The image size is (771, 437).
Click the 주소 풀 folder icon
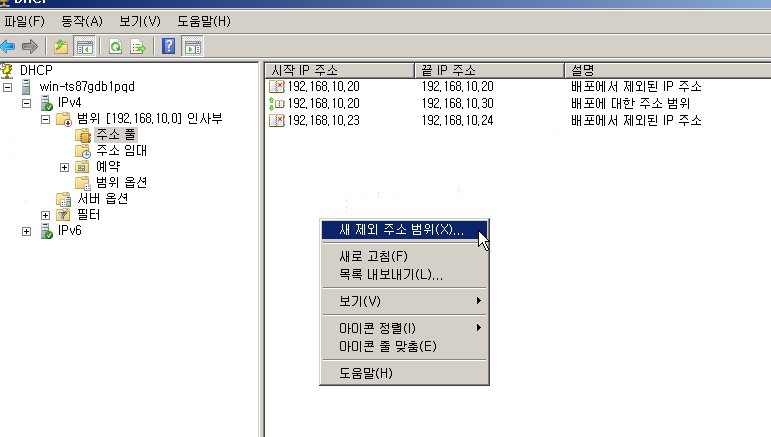83,135
